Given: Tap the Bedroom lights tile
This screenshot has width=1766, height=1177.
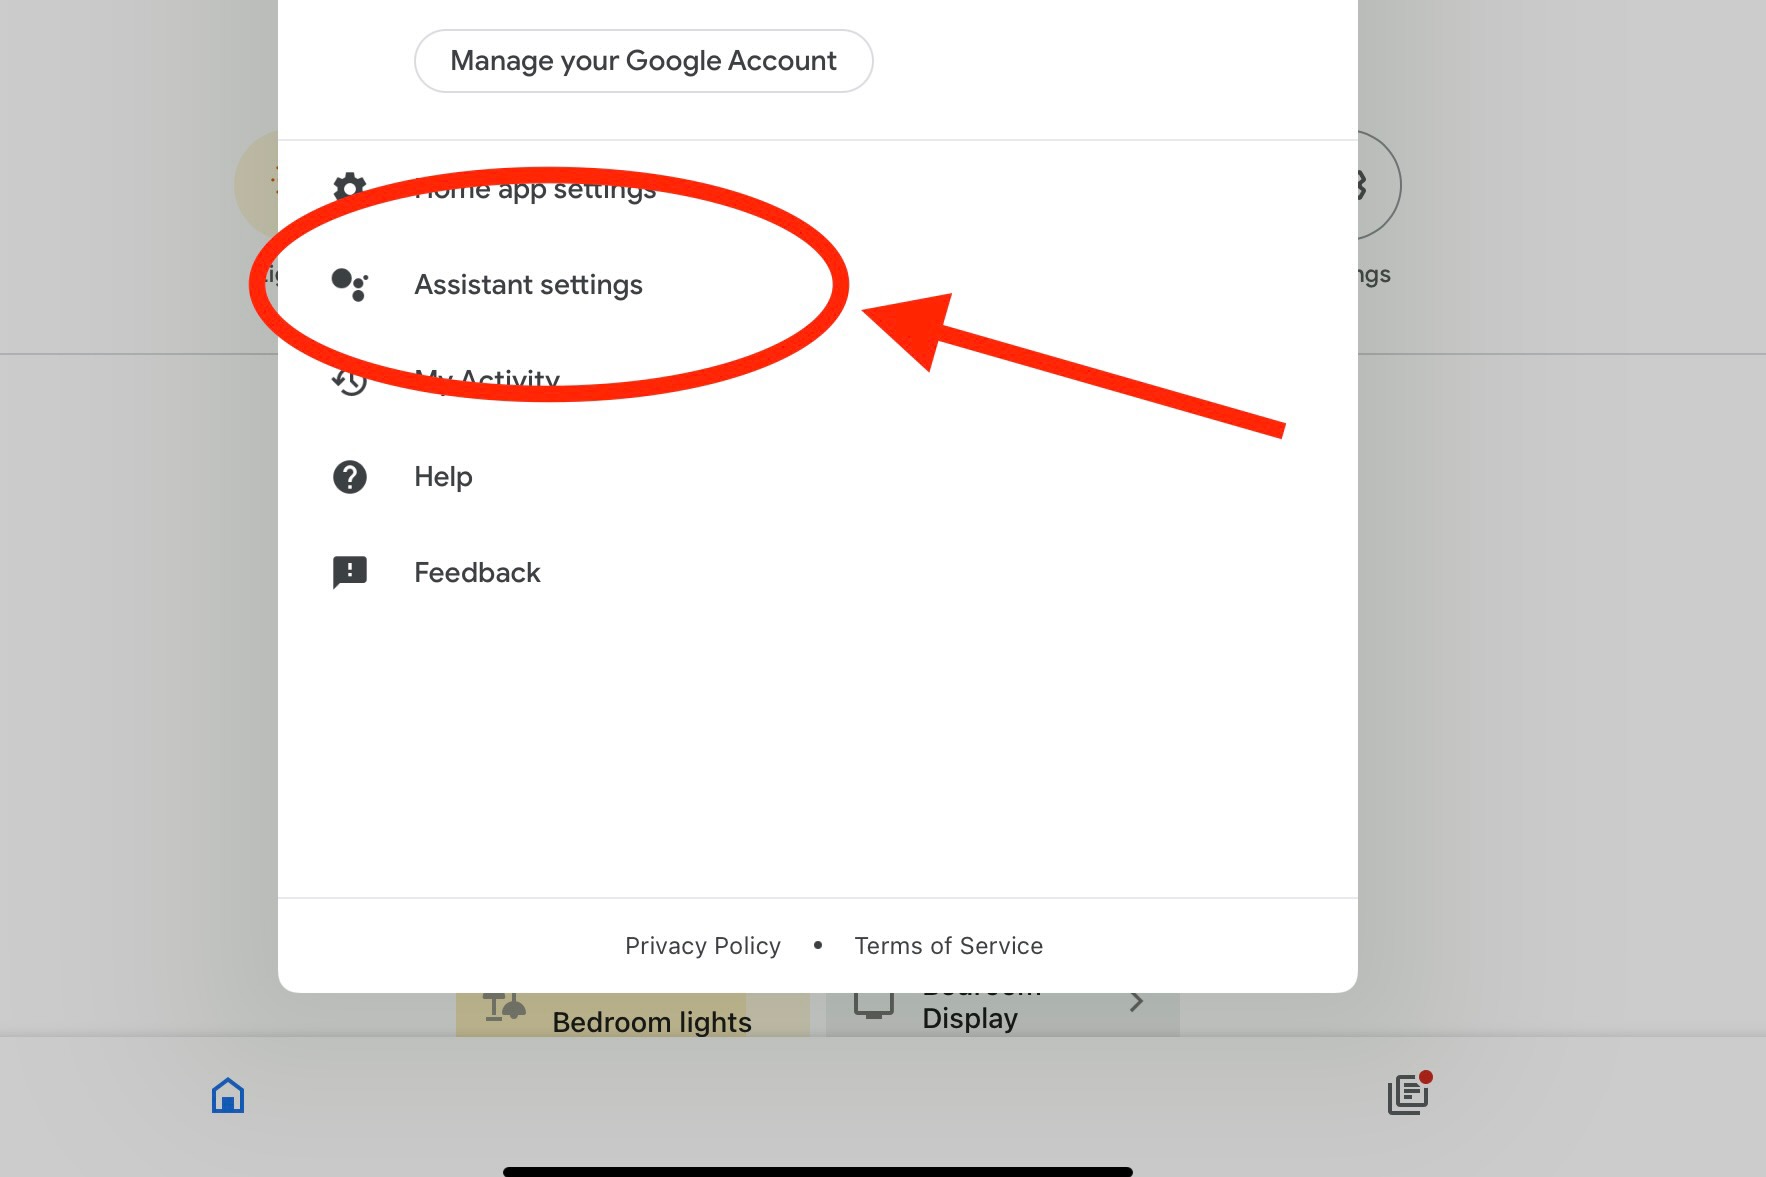Looking at the screenshot, I should (x=632, y=1015).
